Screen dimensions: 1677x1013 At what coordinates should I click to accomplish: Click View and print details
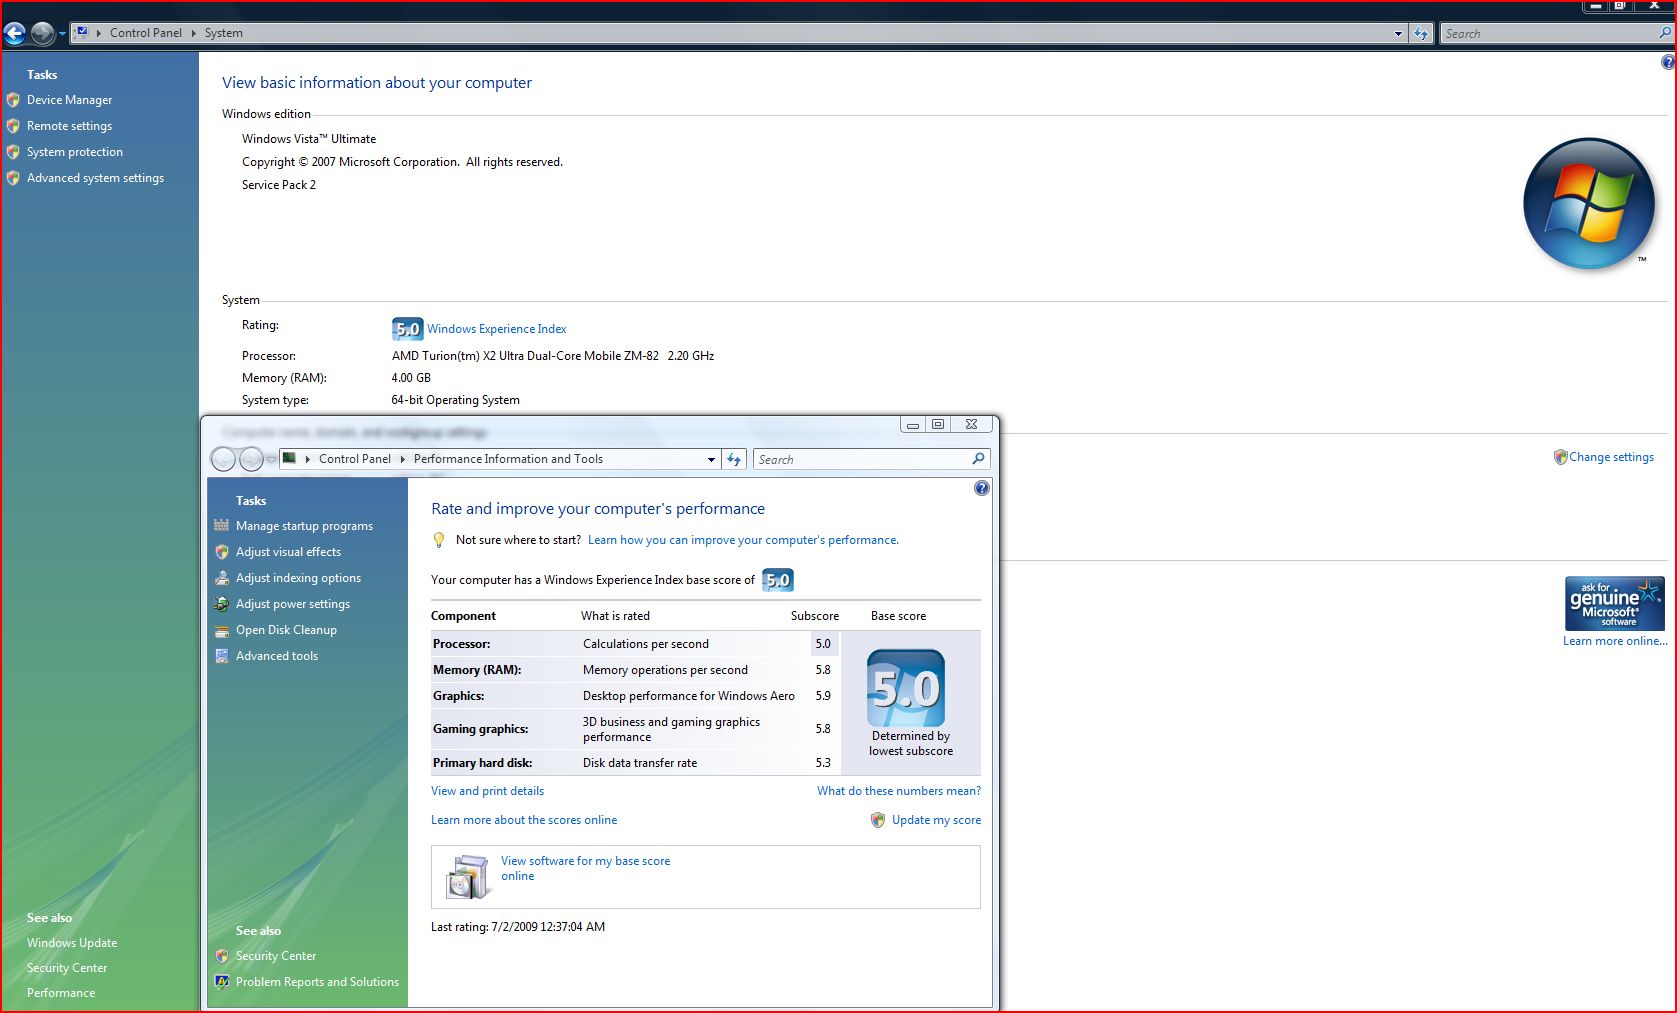[x=487, y=791]
